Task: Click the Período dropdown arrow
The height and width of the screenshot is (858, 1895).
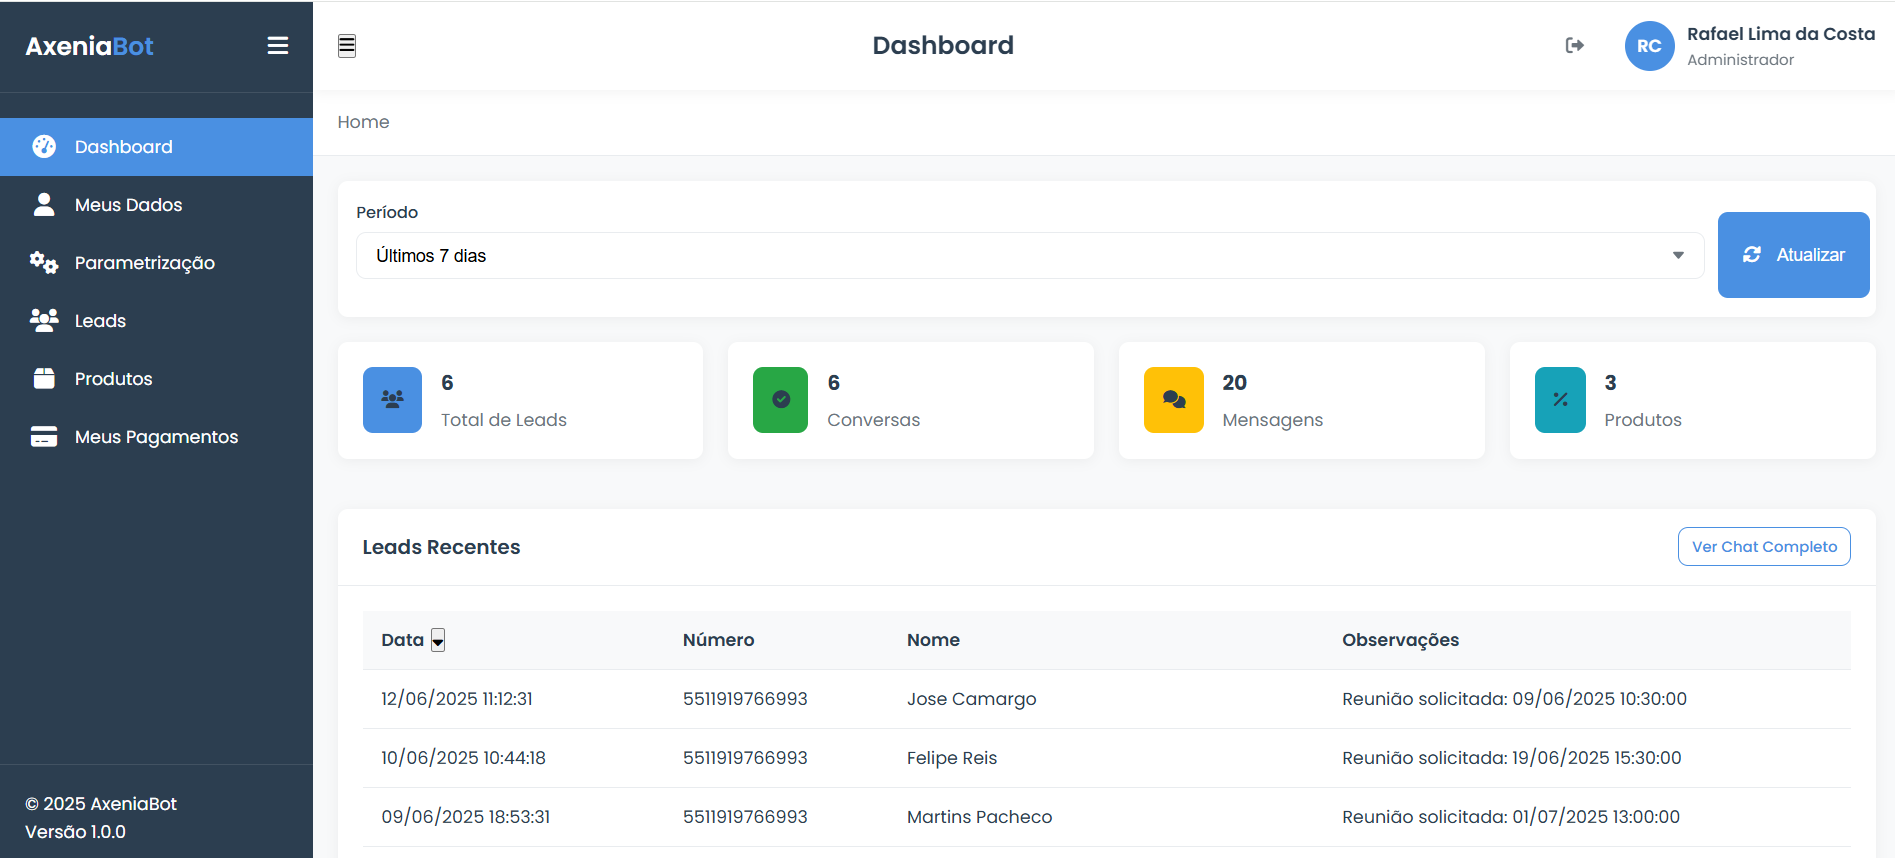Action: pos(1678,256)
